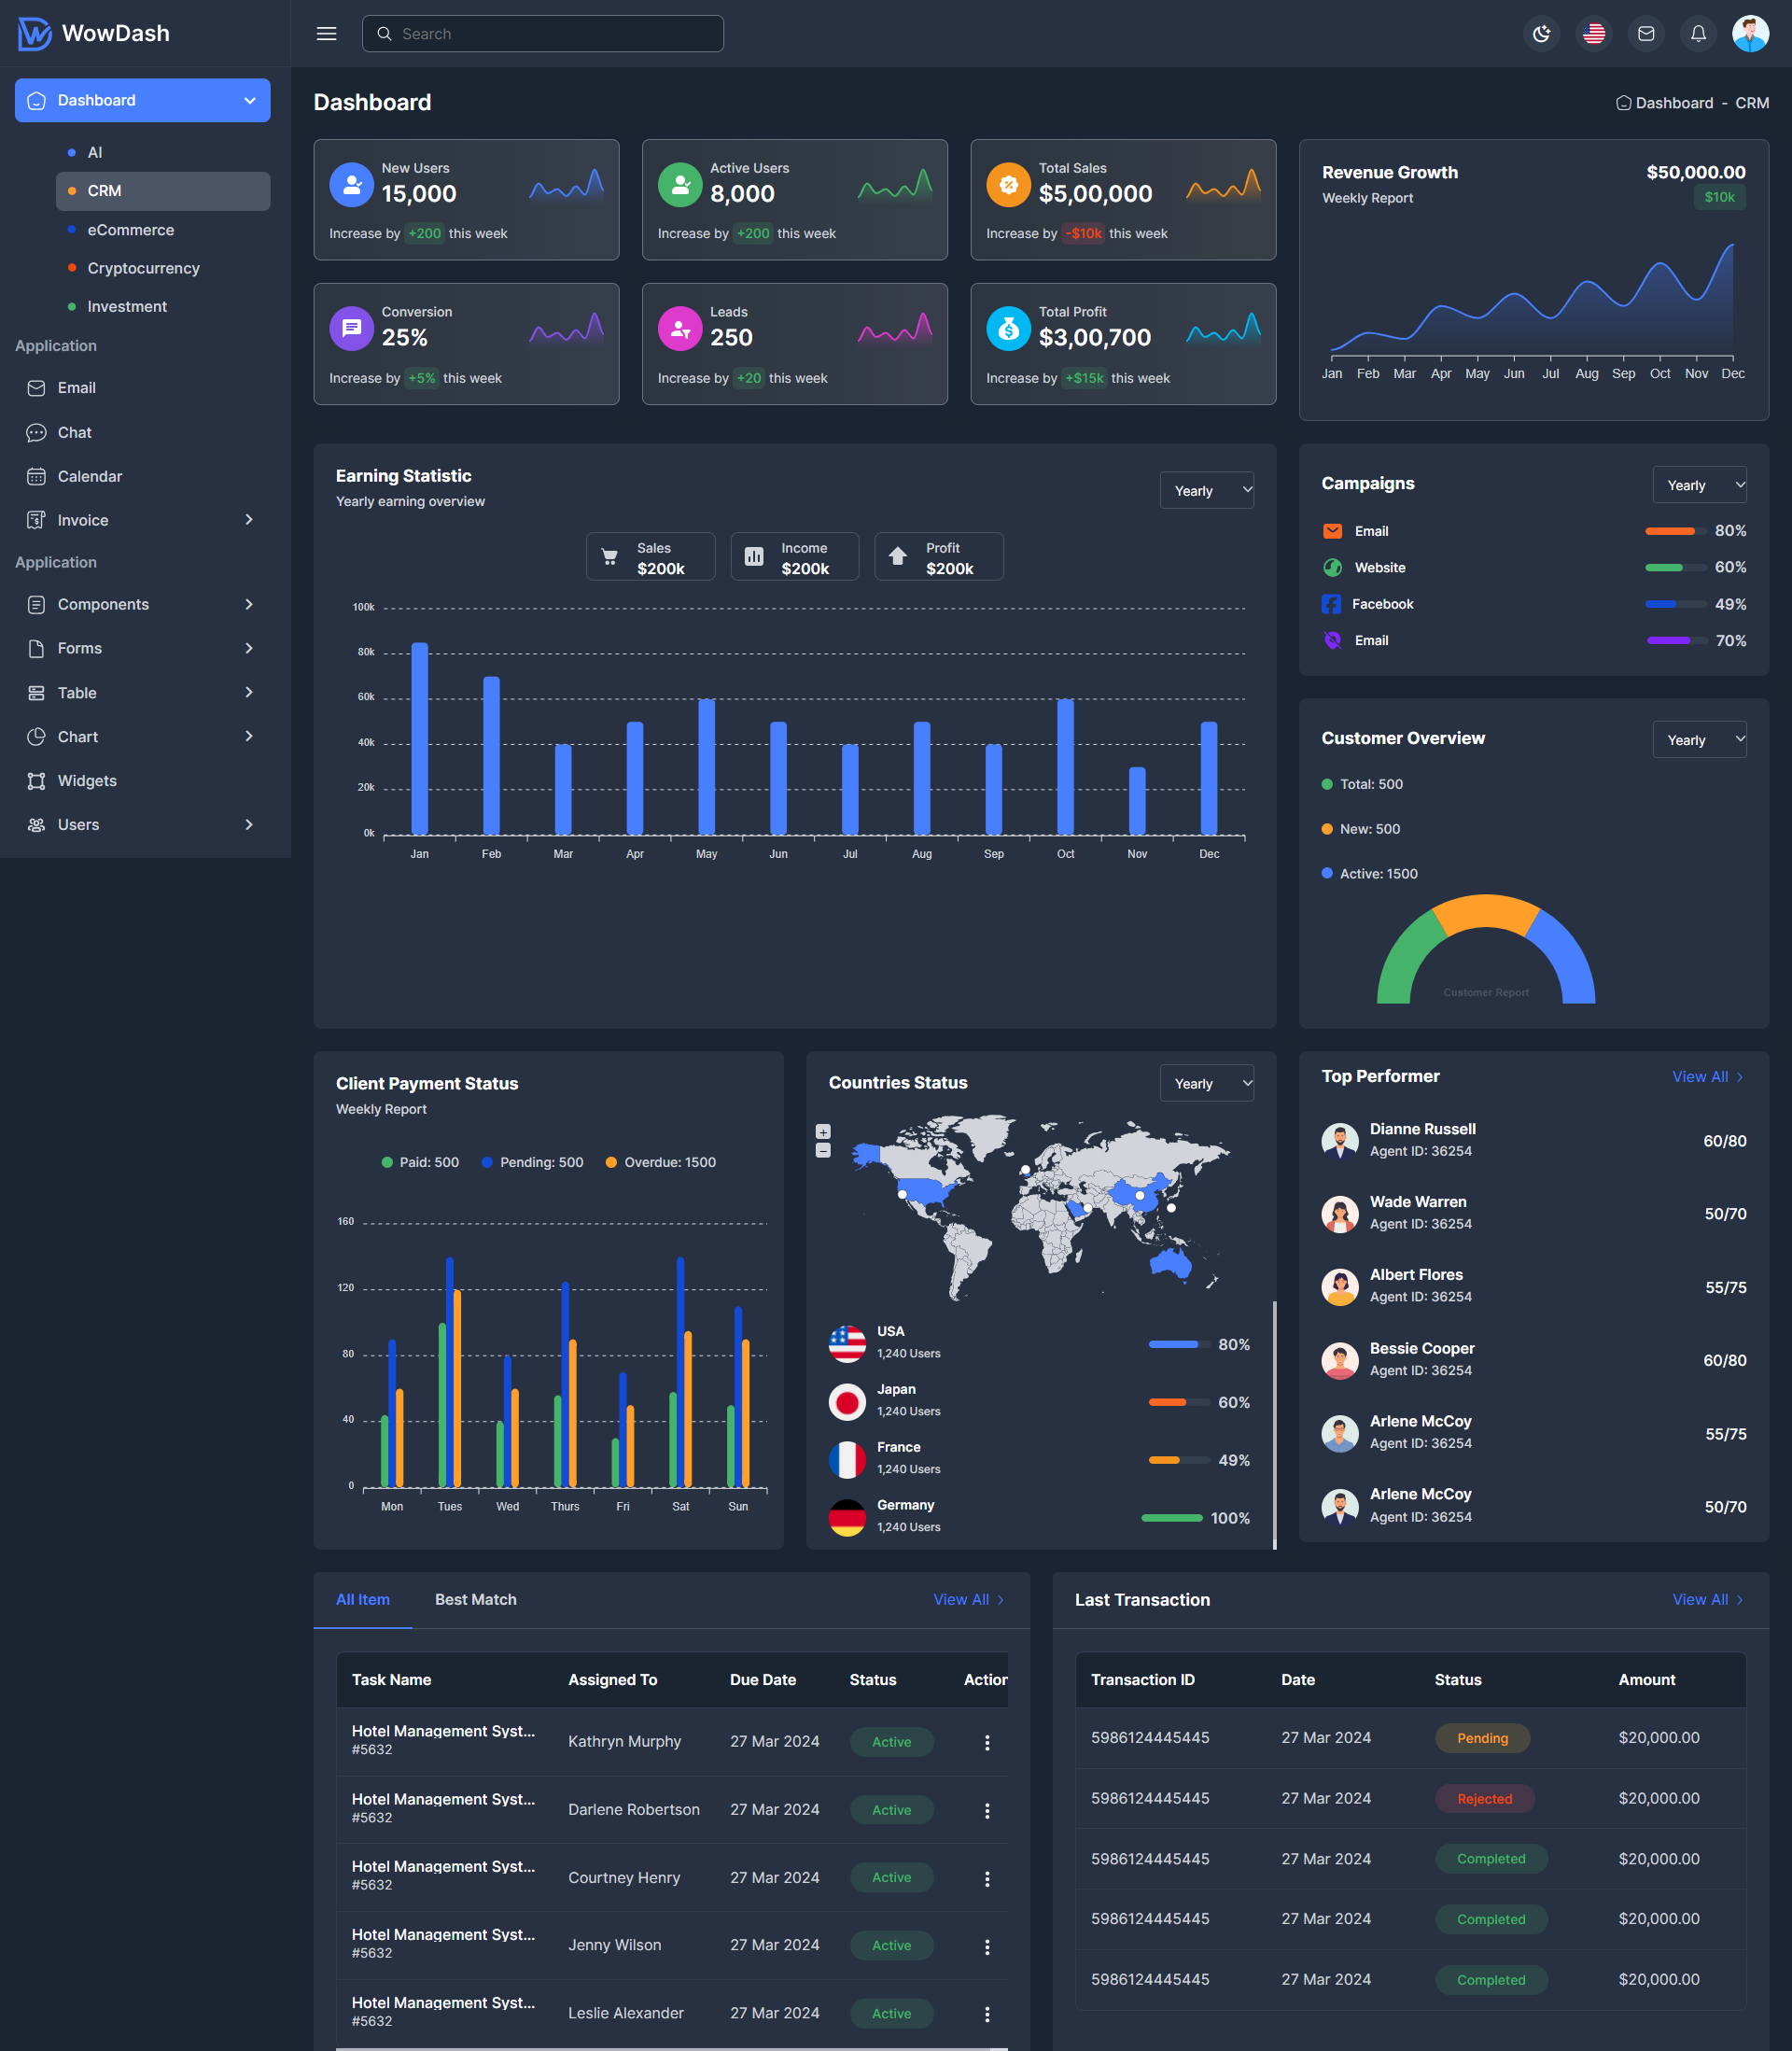Expand the Components sidebar section
1792x2051 pixels.
click(103, 604)
